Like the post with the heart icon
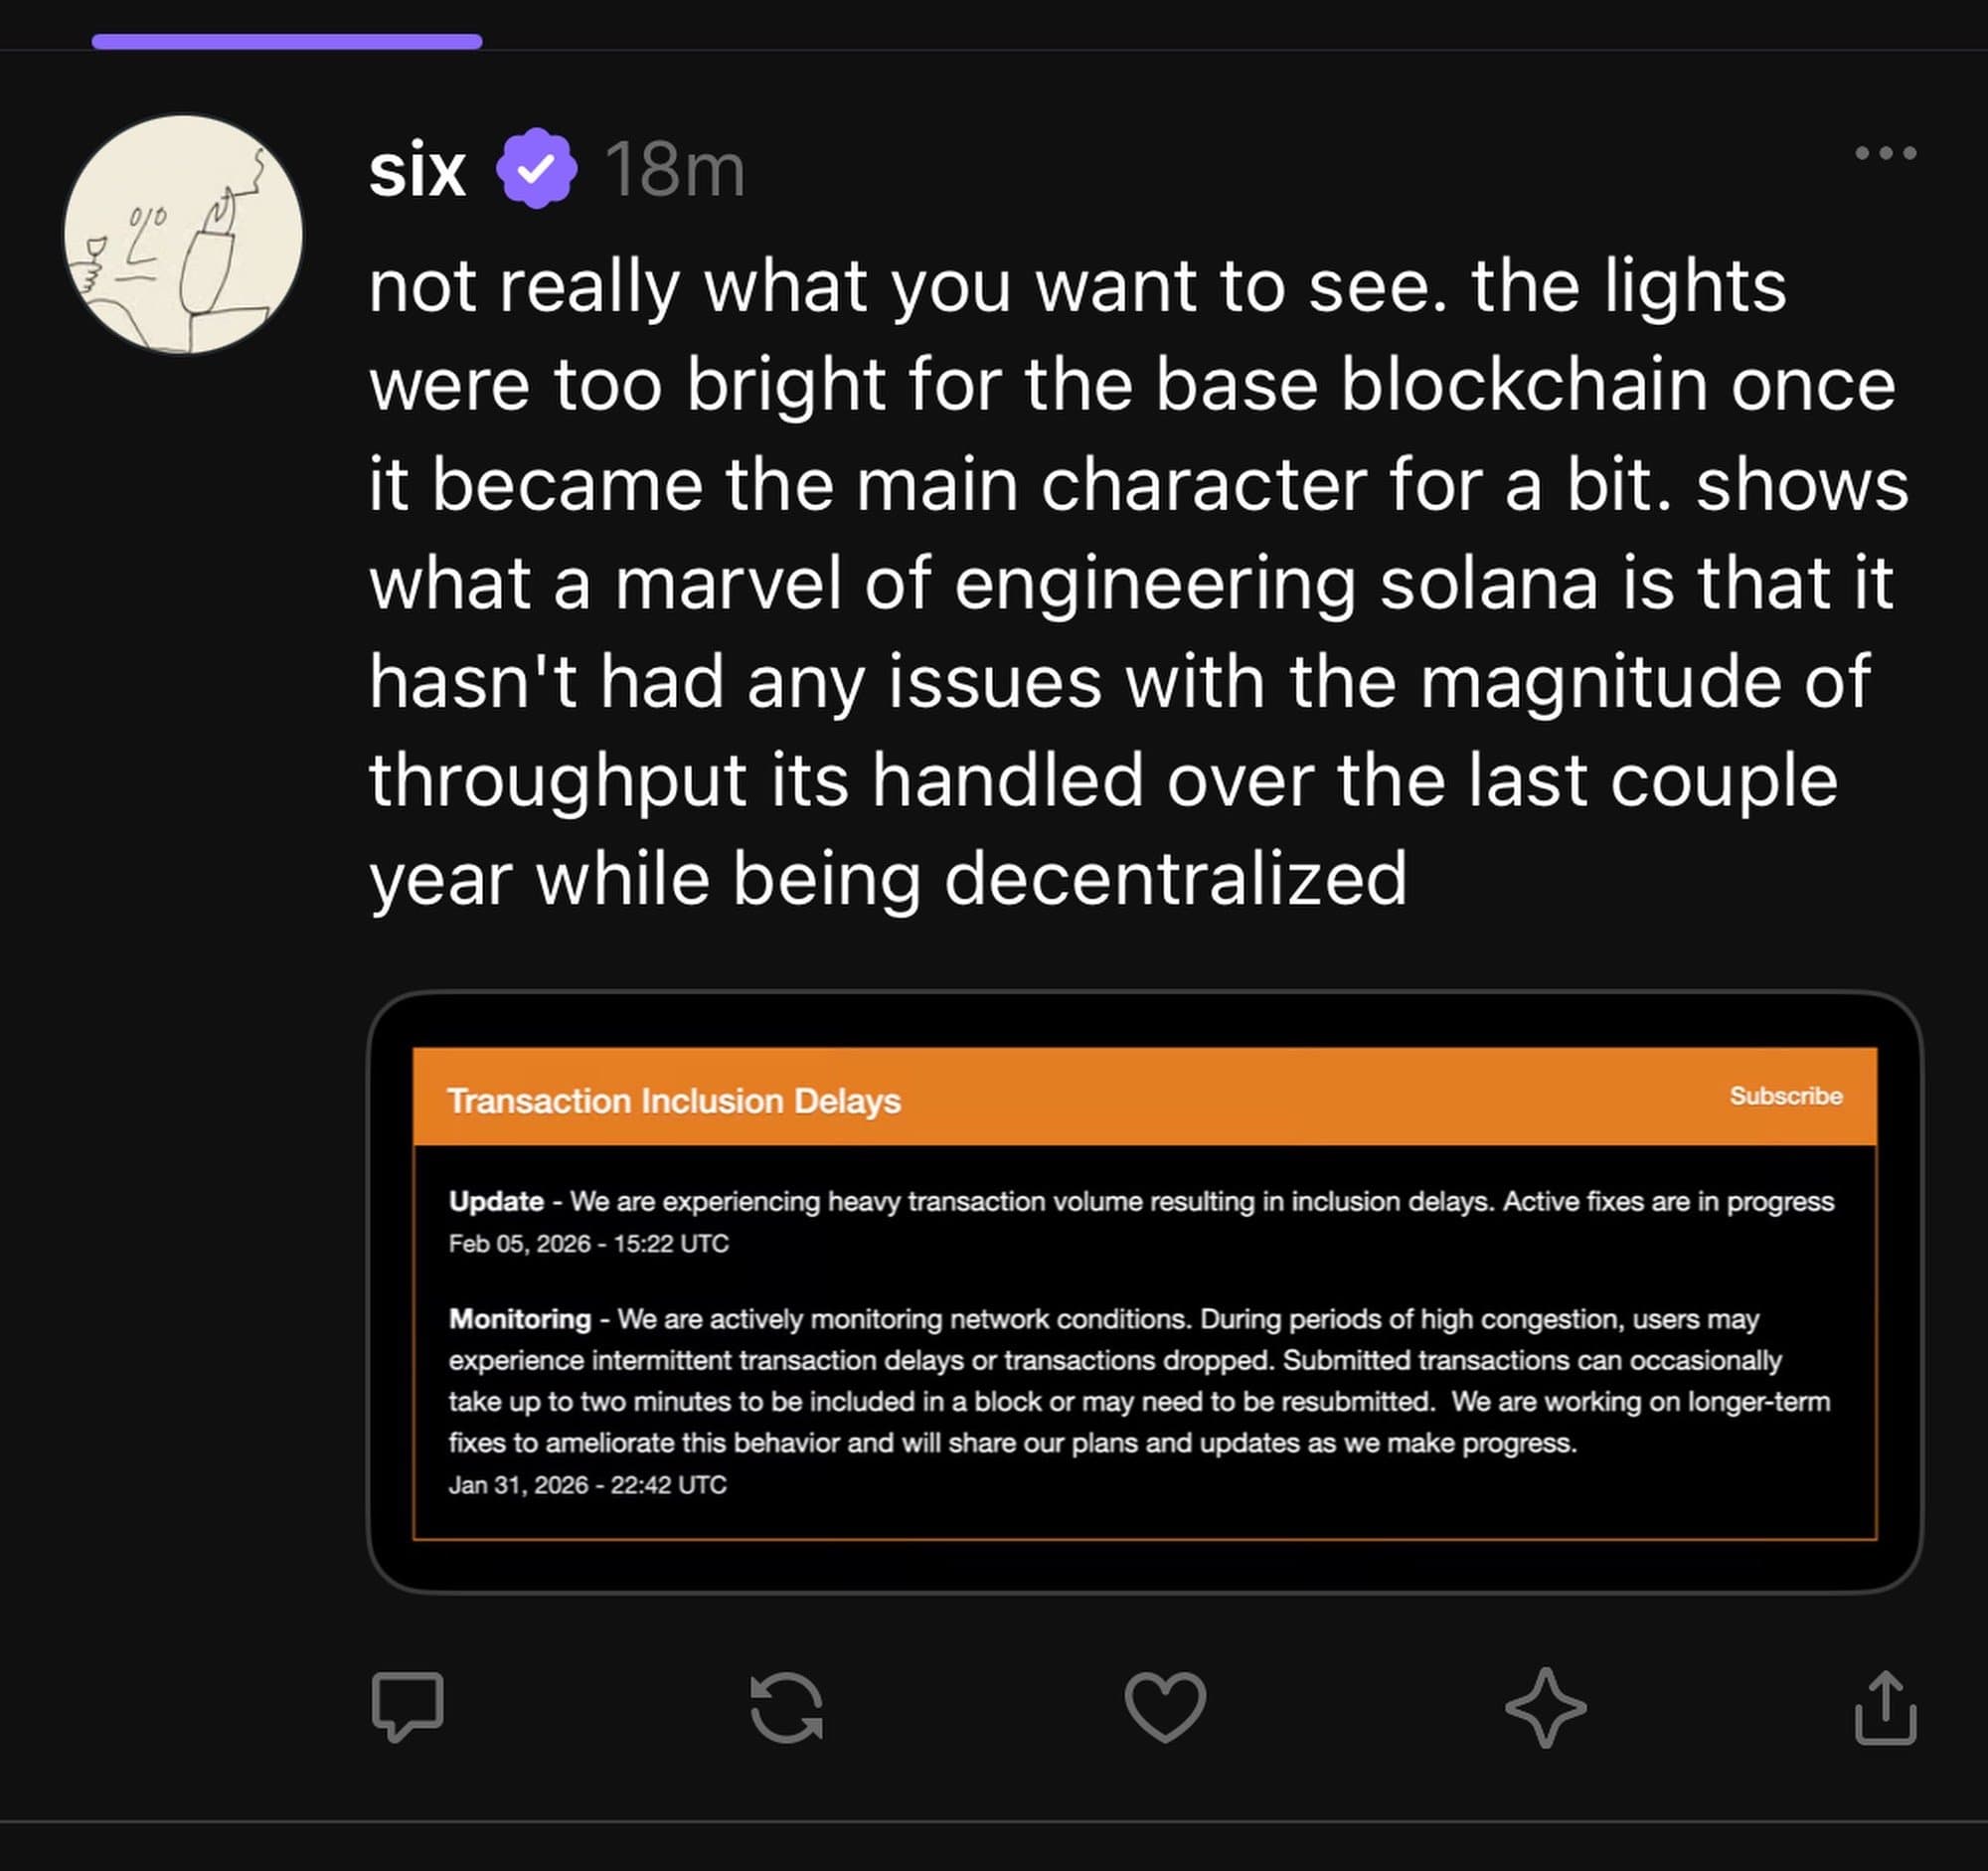Viewport: 1988px width, 1871px height. [1165, 1707]
